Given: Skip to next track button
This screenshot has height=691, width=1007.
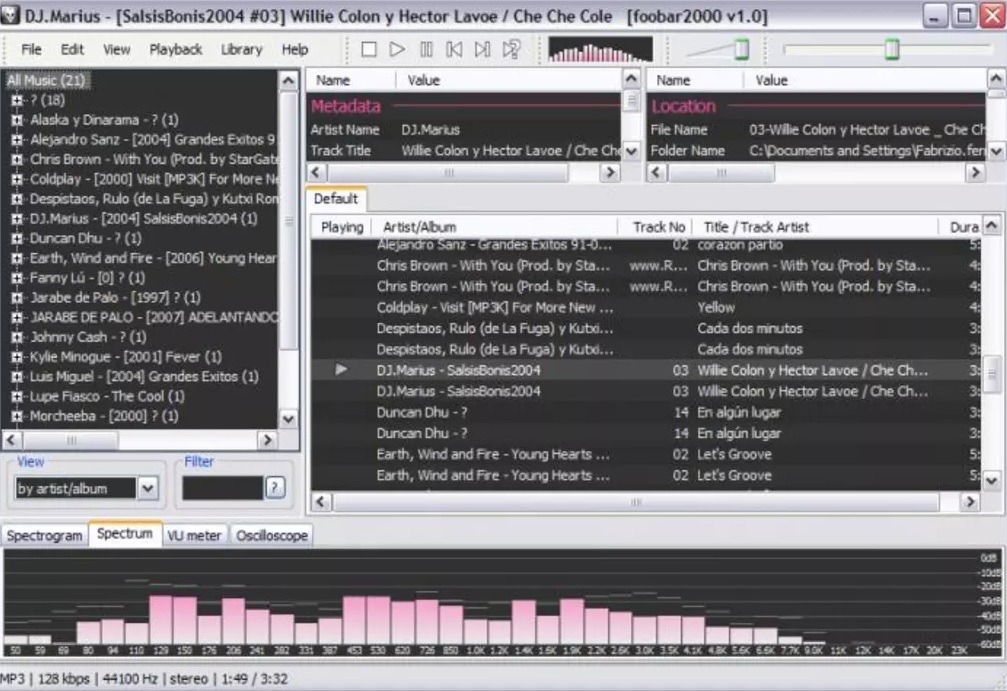Looking at the screenshot, I should click(482, 49).
